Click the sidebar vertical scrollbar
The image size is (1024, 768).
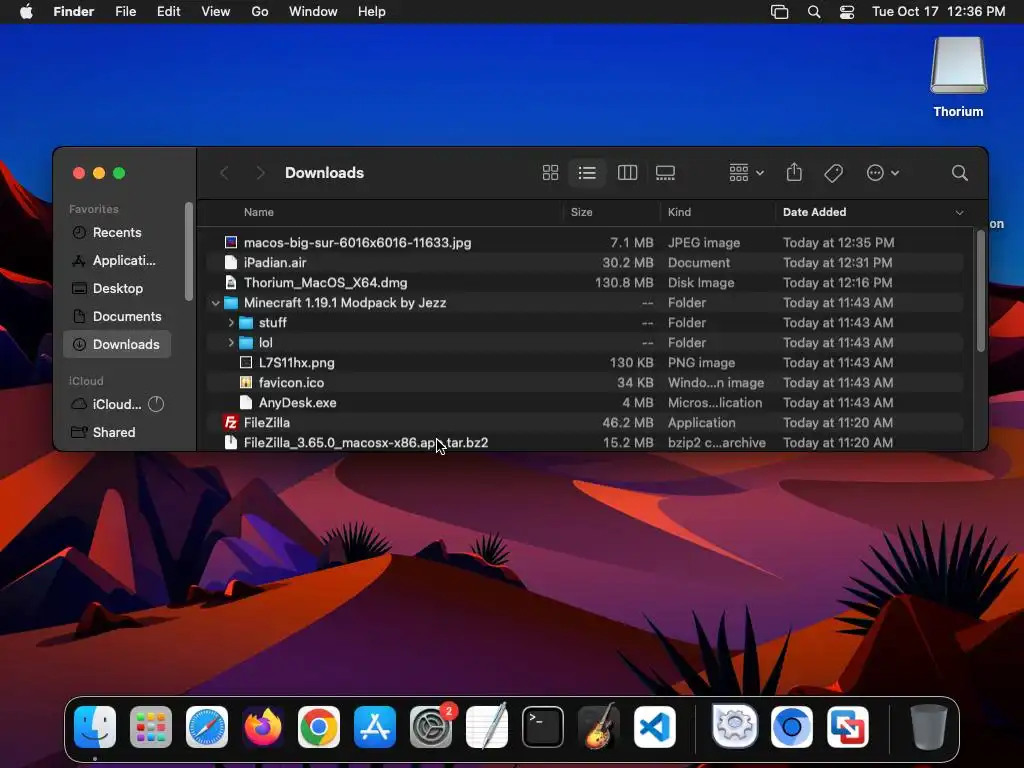189,251
